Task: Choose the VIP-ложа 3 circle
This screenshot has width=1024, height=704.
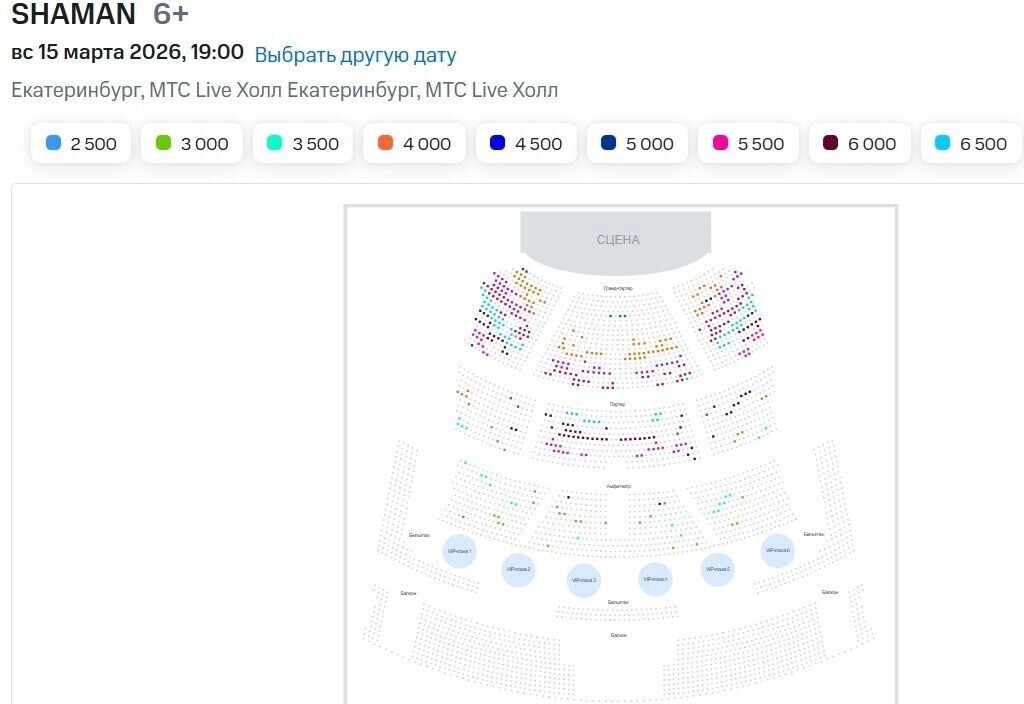Action: coord(583,580)
